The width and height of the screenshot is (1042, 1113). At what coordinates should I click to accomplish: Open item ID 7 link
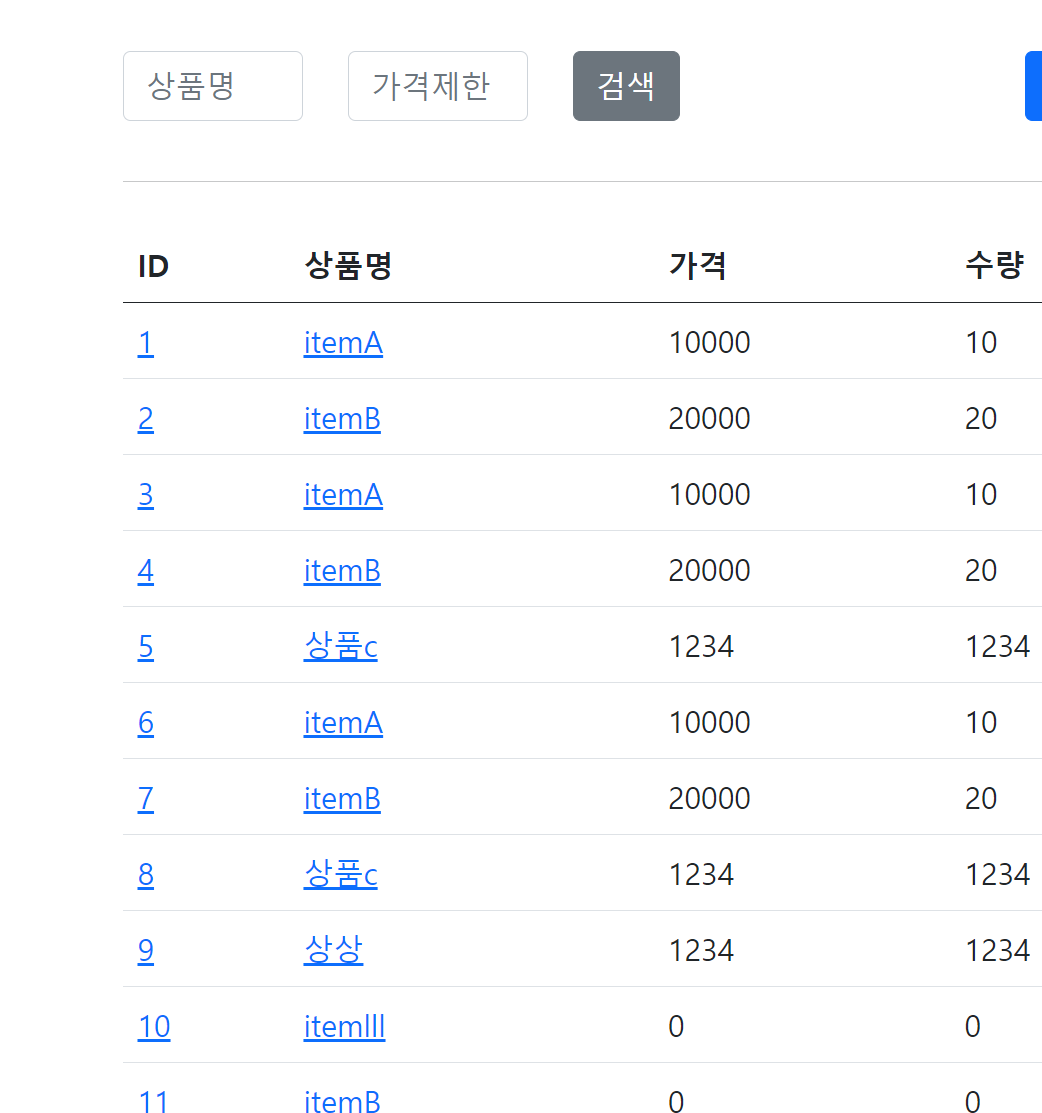[x=146, y=799]
